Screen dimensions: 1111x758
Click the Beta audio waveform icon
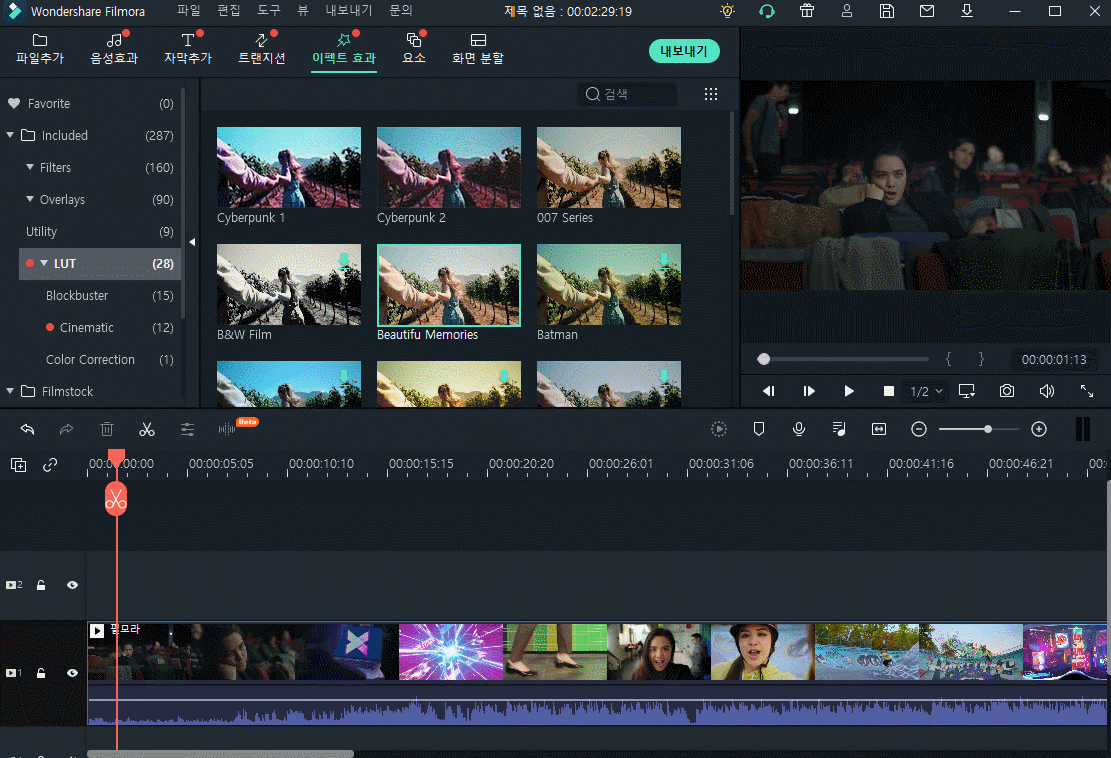(x=227, y=429)
